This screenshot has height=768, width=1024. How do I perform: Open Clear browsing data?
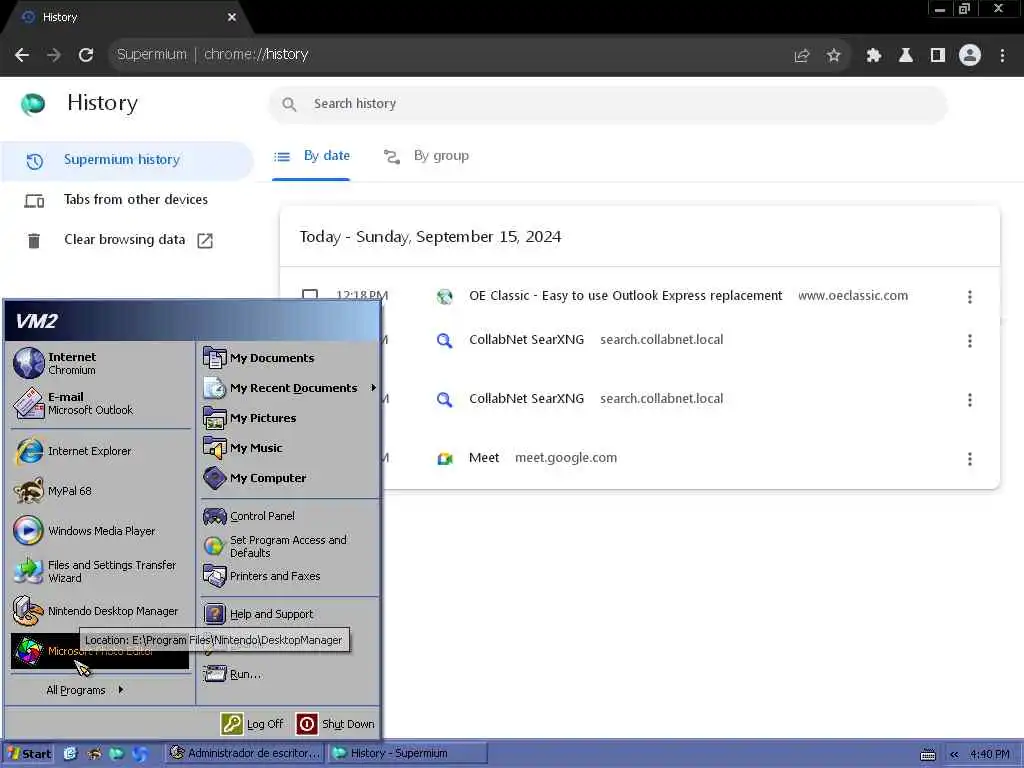coord(126,240)
